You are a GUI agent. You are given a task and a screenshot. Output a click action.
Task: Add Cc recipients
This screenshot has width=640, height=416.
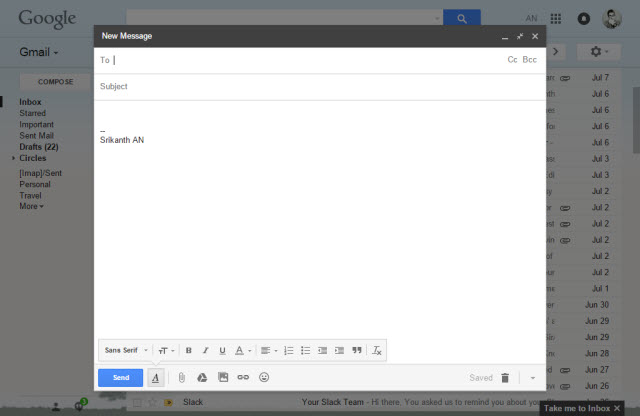[512, 60]
